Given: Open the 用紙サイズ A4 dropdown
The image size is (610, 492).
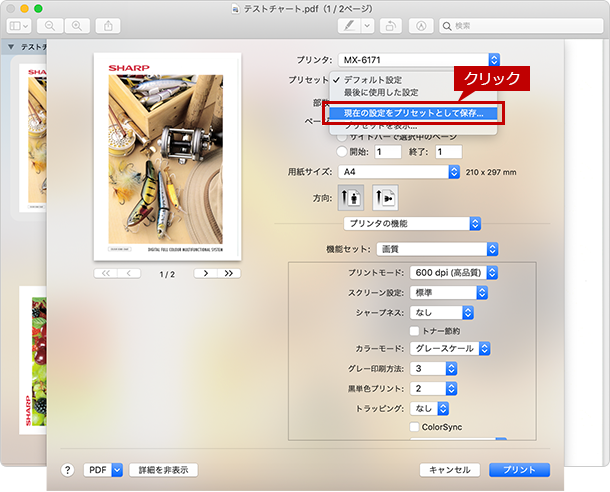Looking at the screenshot, I should tap(399, 172).
